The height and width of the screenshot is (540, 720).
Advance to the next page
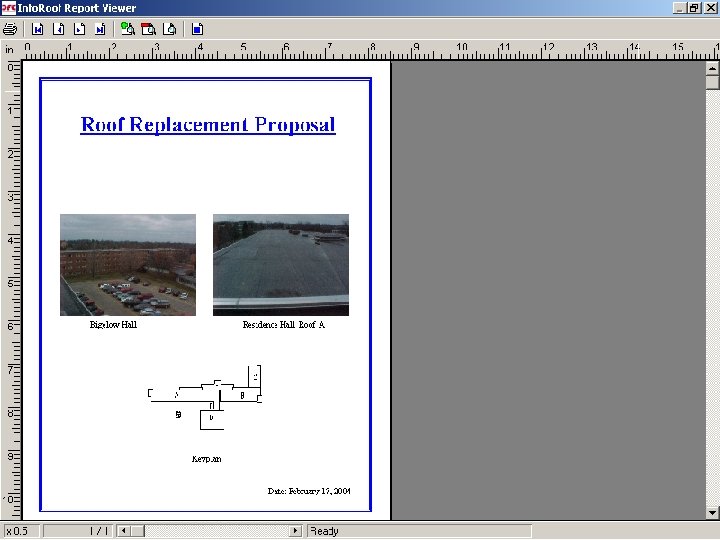point(78,29)
